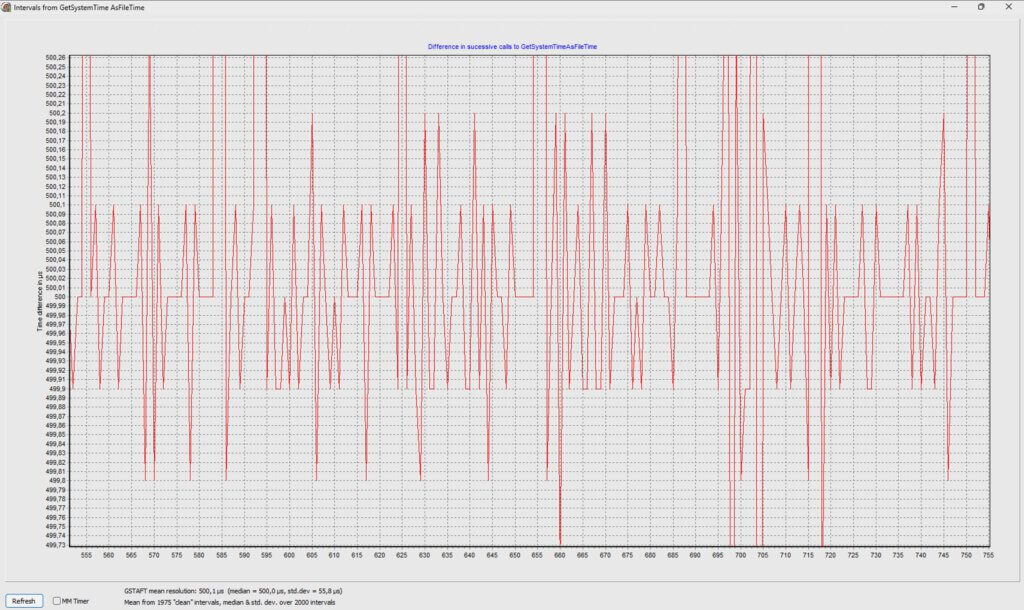The image size is (1024, 610).
Task: Click the 555 tick on the x-axis
Action: coord(86,555)
